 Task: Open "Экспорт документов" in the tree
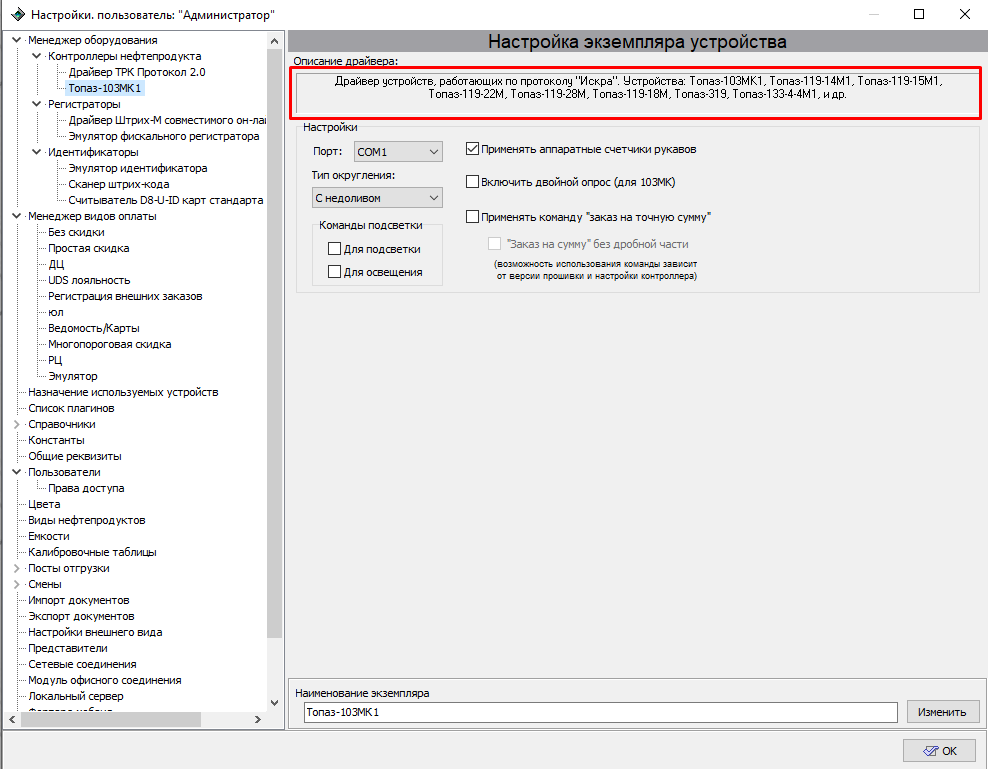point(81,616)
